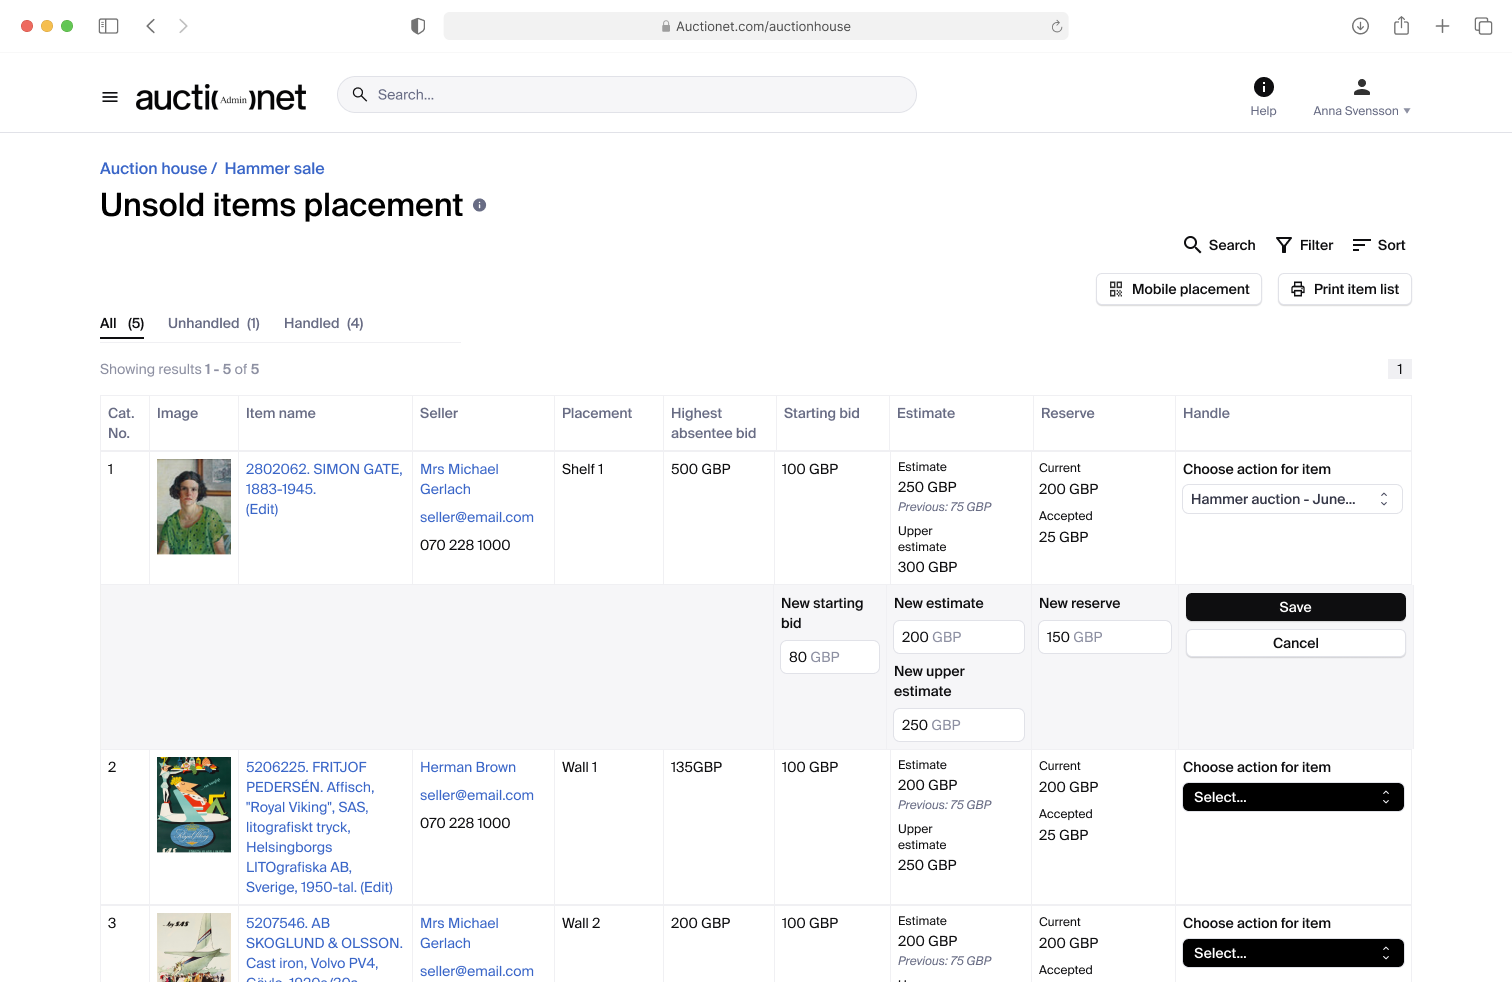Viewport: 1512px width, 982px height.
Task: Open the hamburger menu beside Auctionet logo
Action: (x=110, y=97)
